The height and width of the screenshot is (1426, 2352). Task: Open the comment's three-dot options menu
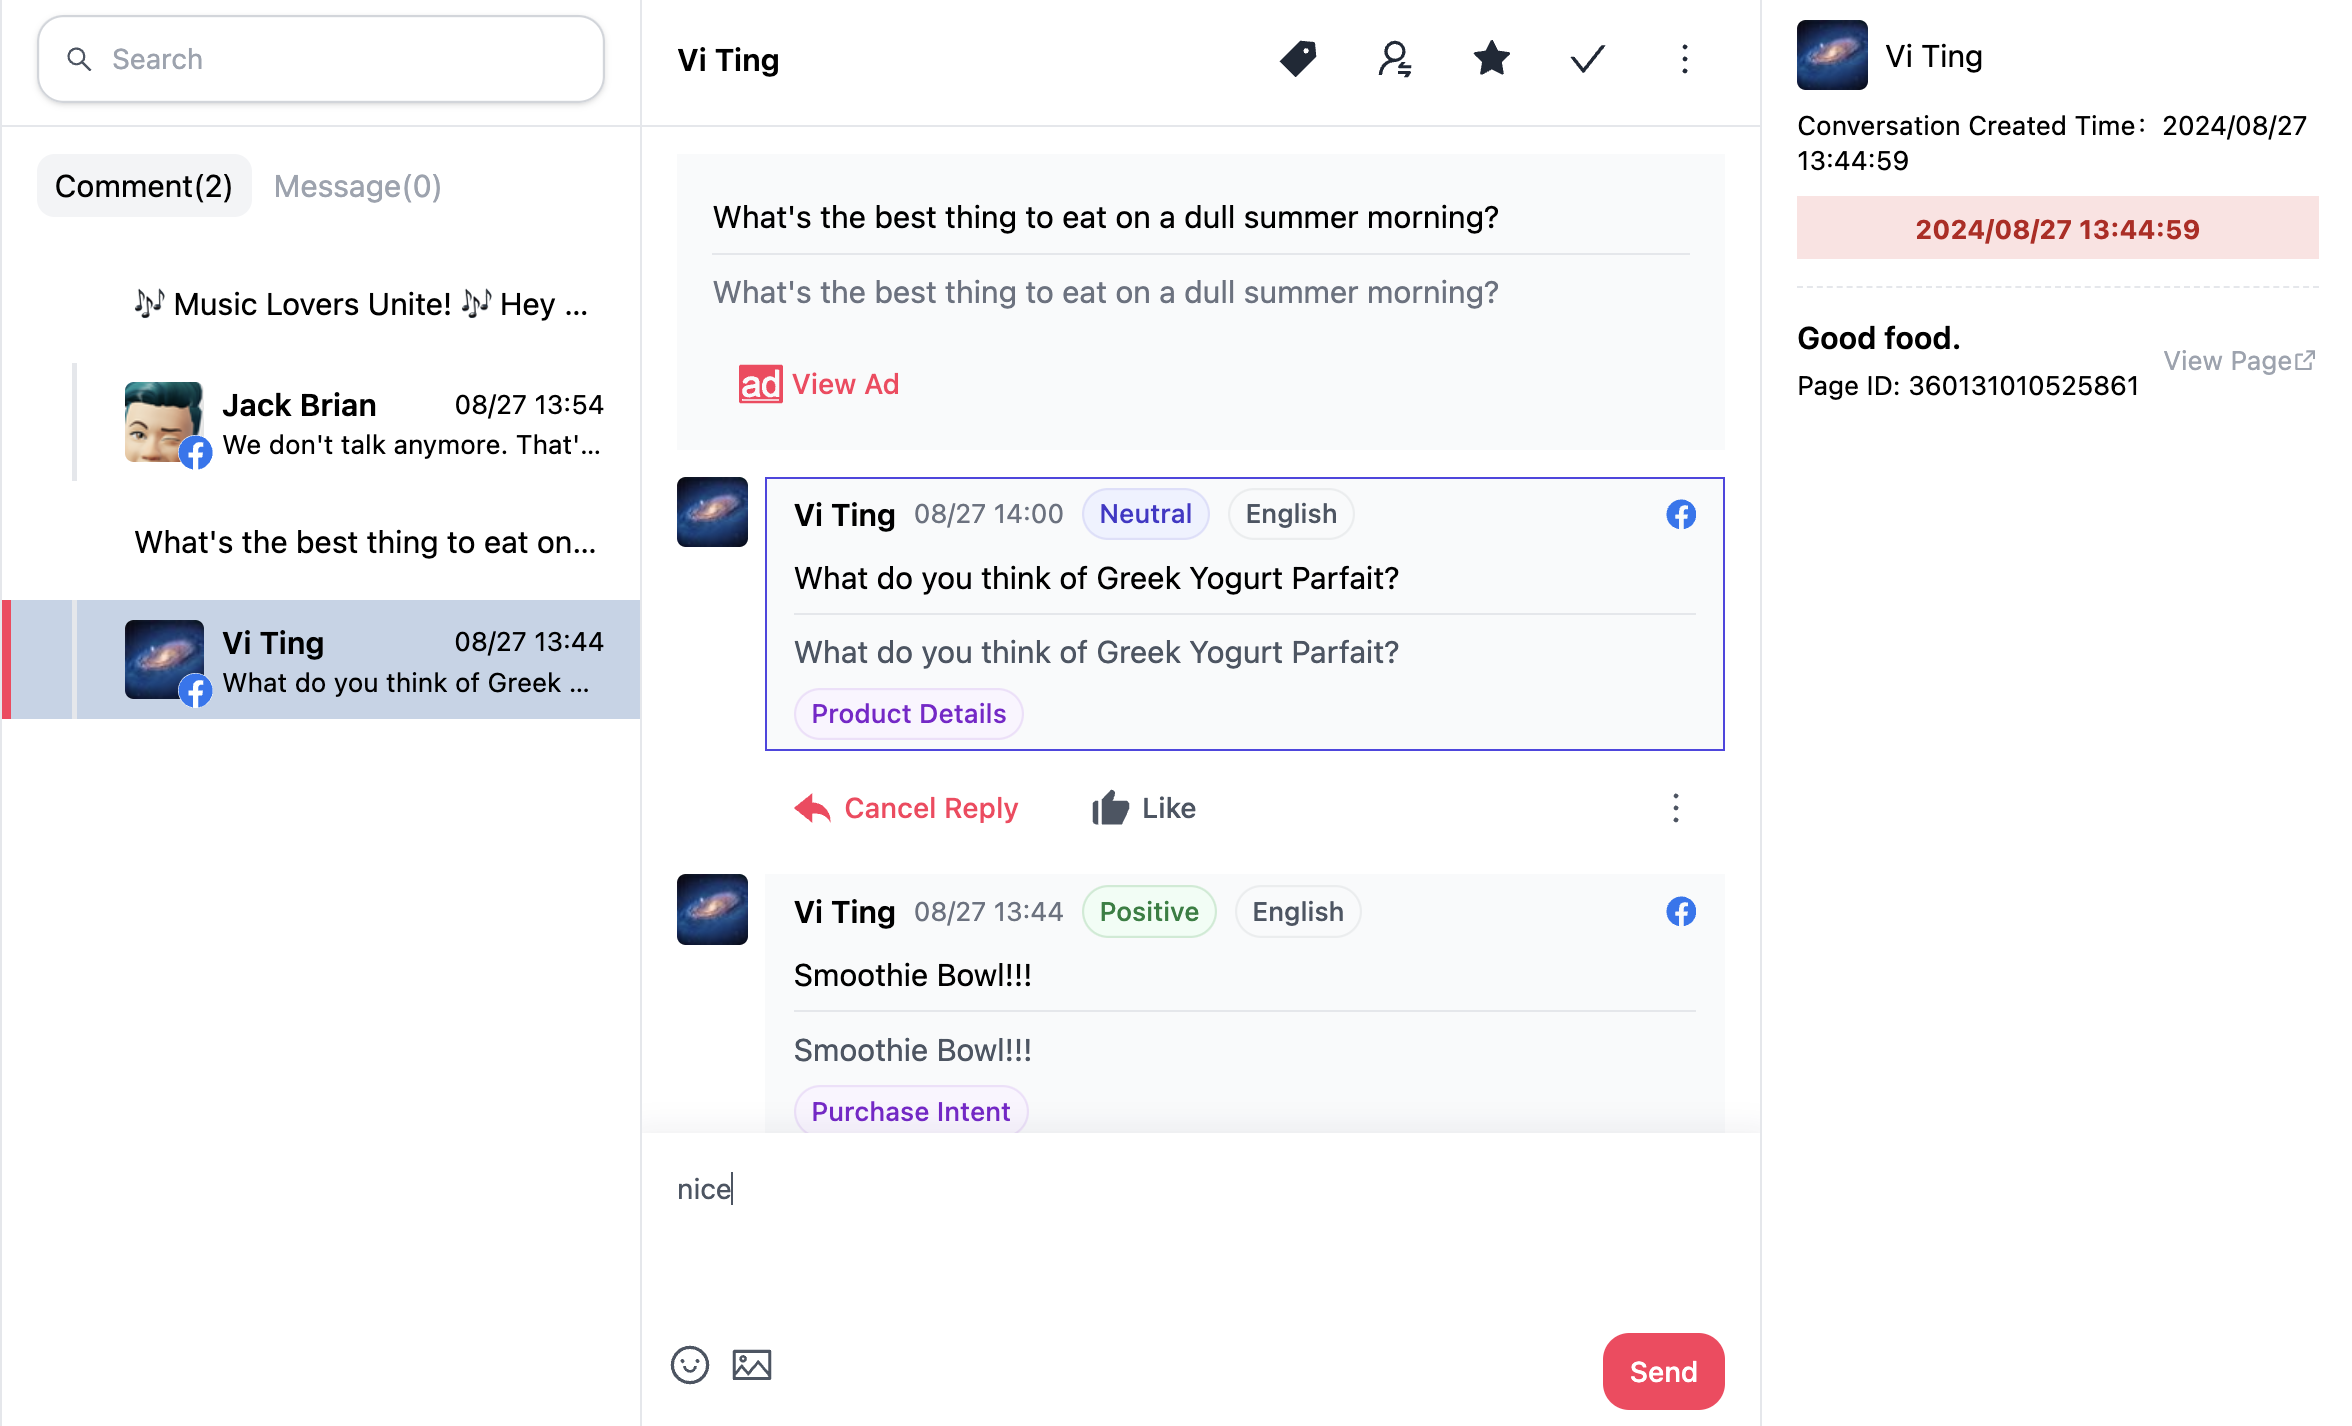1675,808
